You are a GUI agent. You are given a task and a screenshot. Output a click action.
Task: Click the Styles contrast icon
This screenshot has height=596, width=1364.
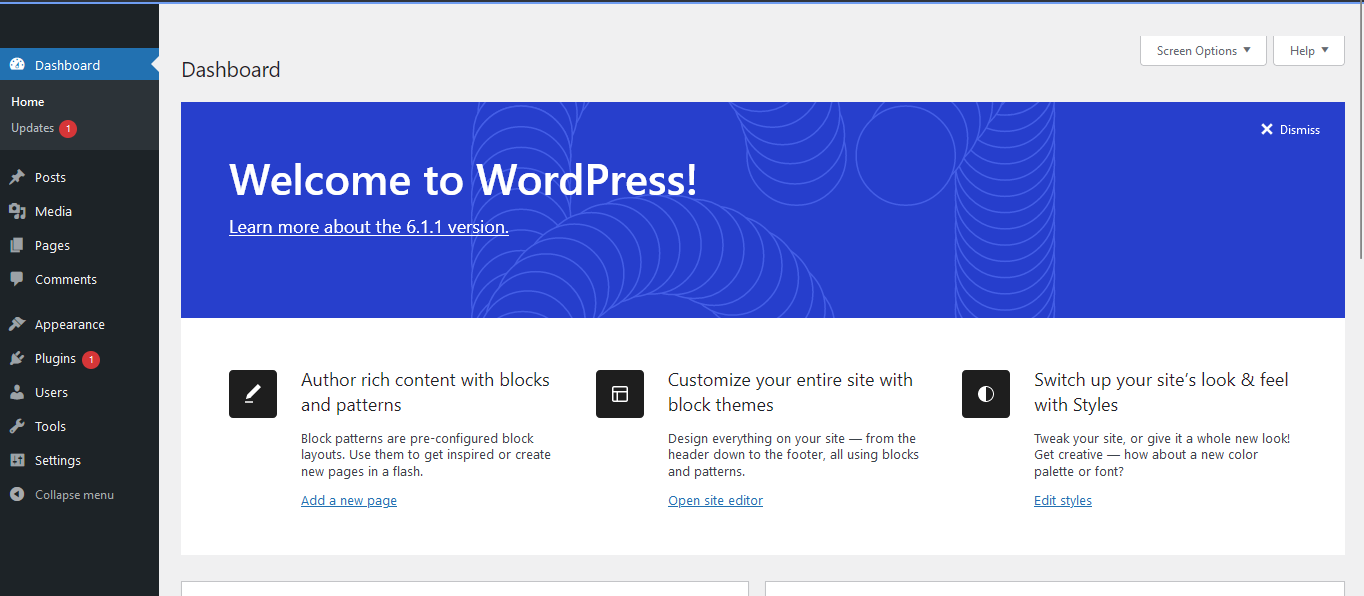point(986,394)
